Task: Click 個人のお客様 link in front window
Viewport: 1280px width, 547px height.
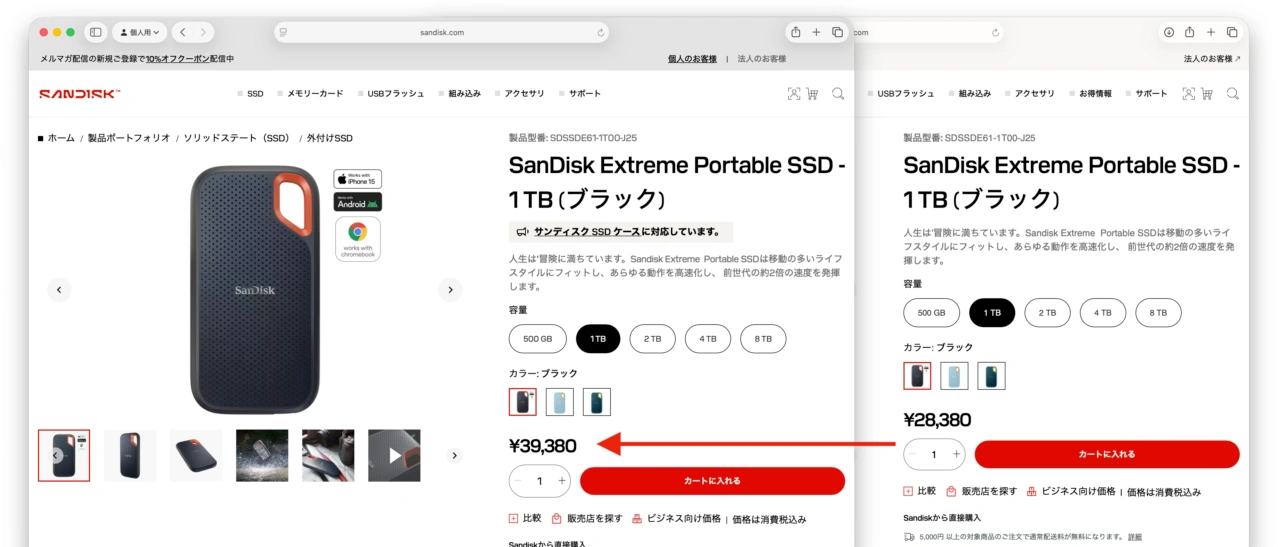Action: click(692, 59)
